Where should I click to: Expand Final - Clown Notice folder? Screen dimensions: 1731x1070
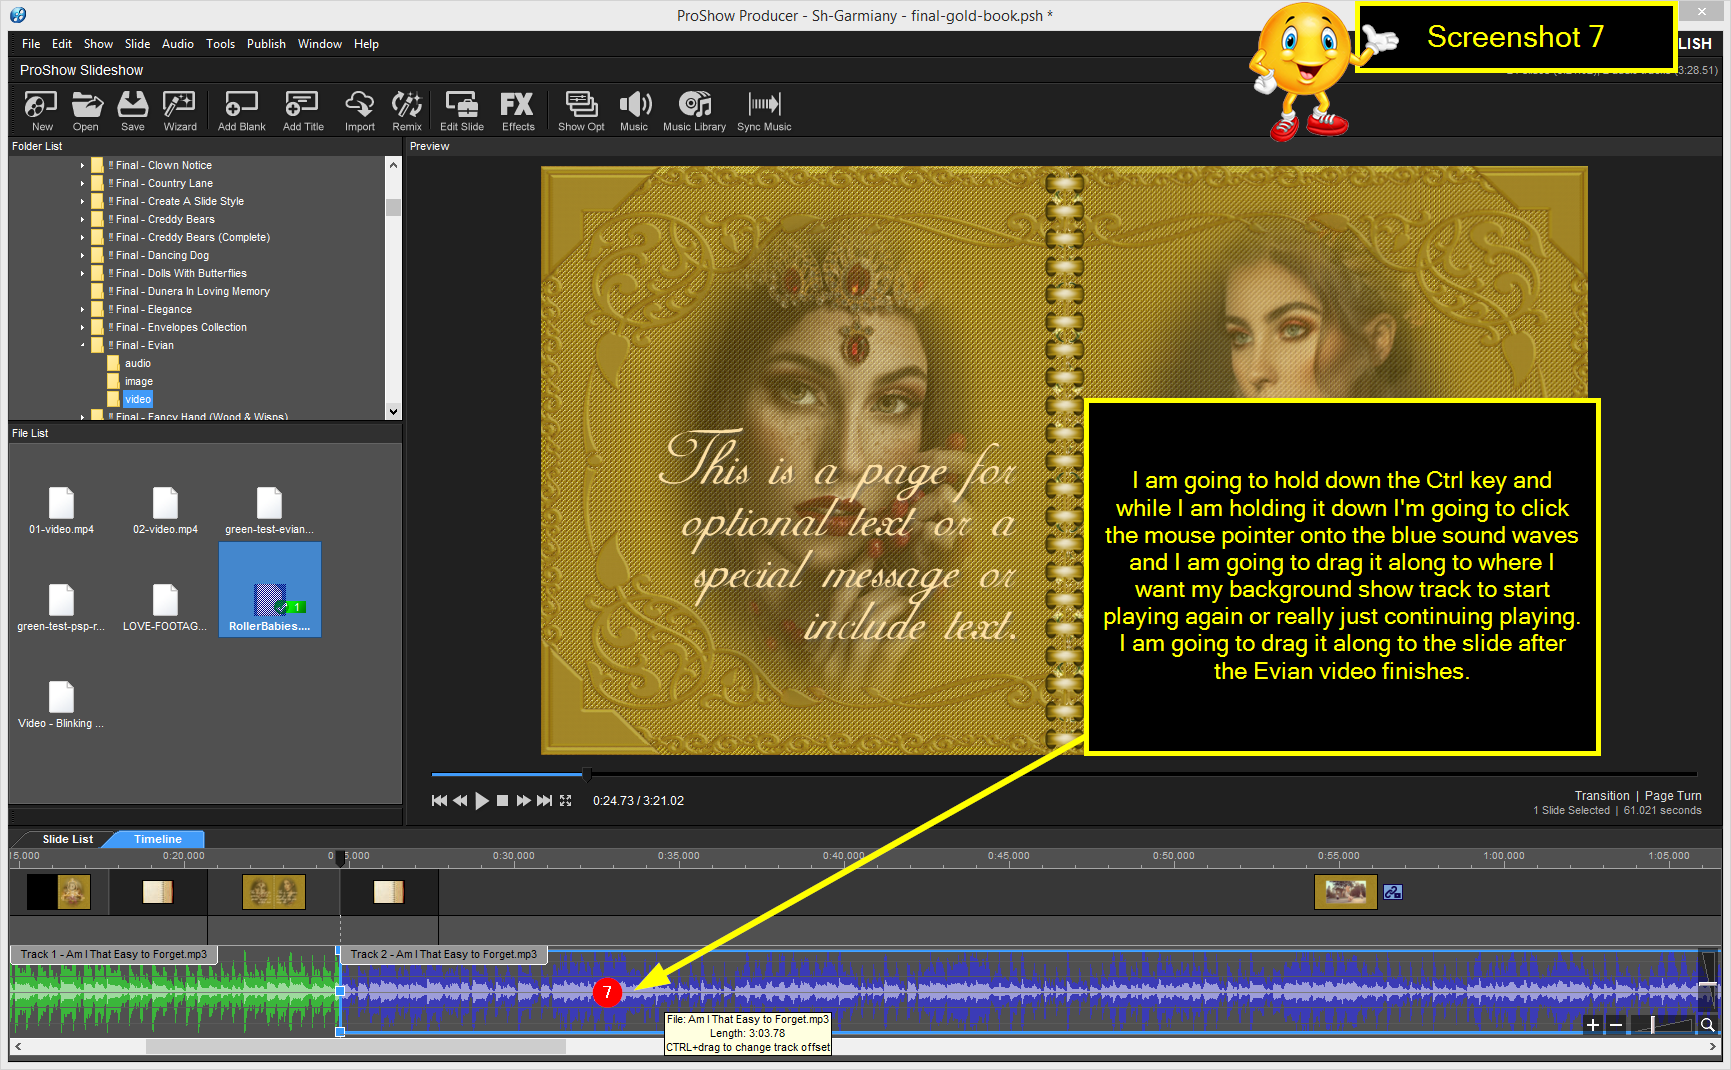tap(83, 165)
